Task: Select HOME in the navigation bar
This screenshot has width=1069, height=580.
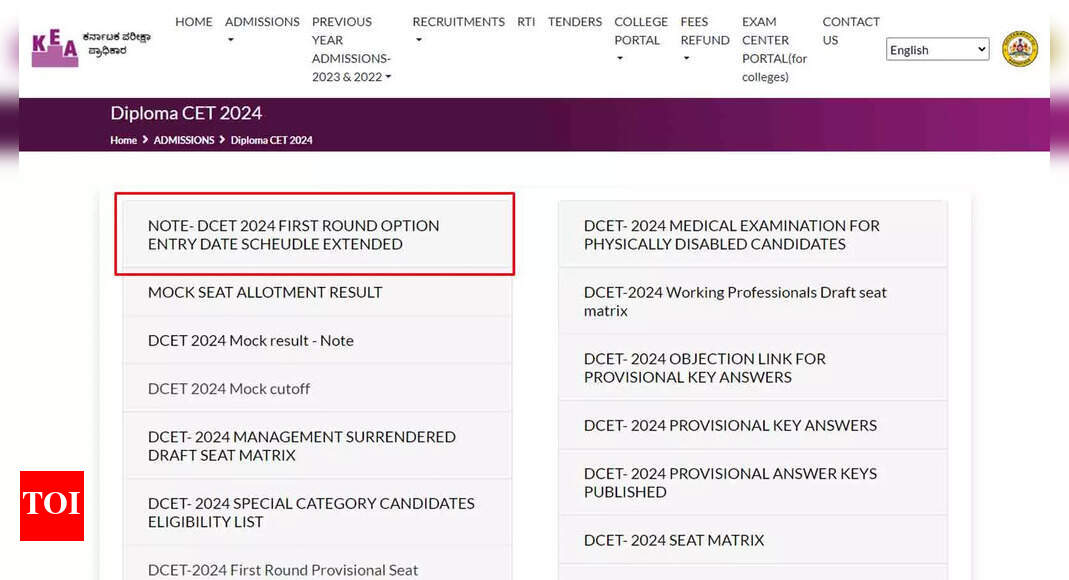Action: pos(193,22)
